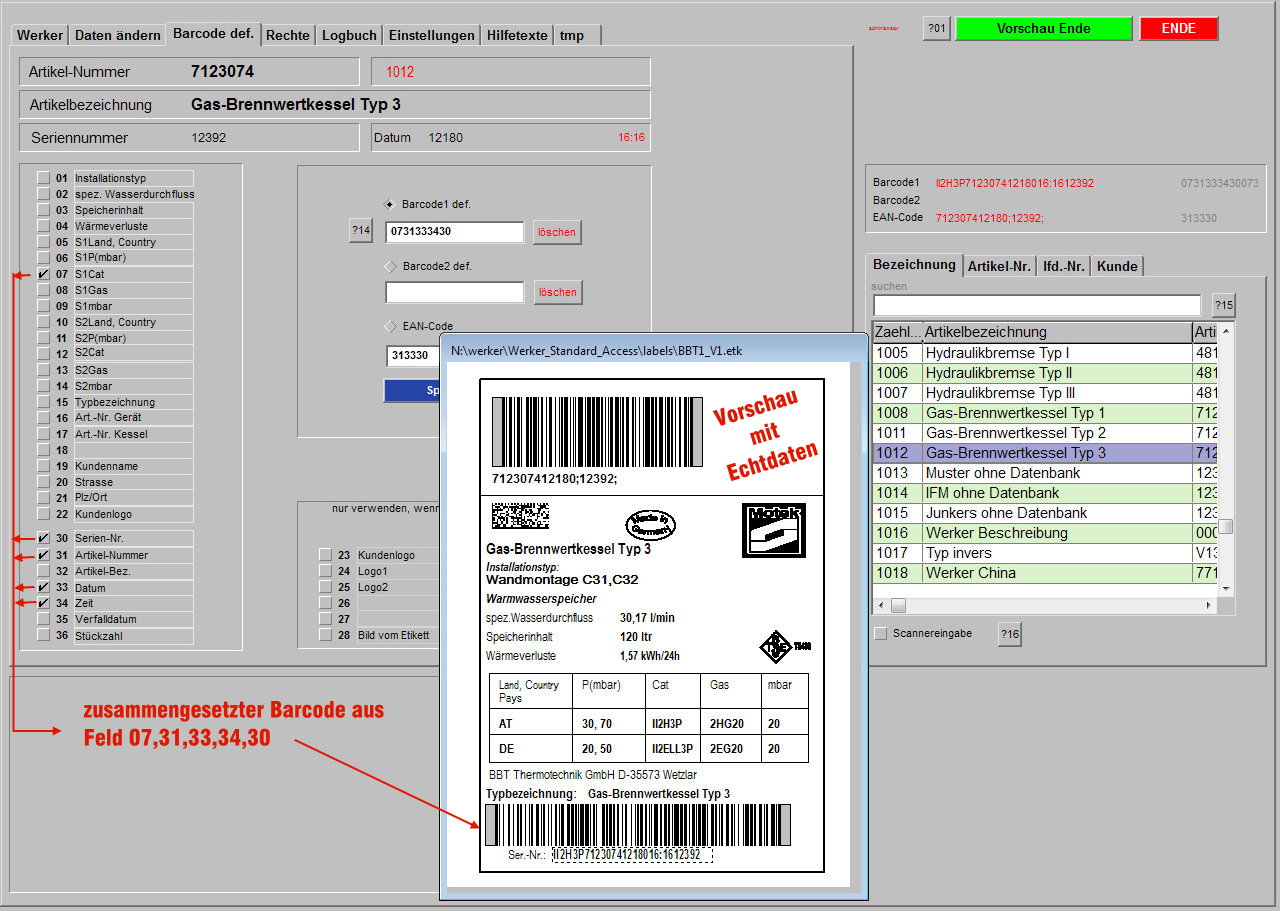Click the green Vorschau Ende button
The width and height of the screenshot is (1280, 911).
tap(1044, 28)
